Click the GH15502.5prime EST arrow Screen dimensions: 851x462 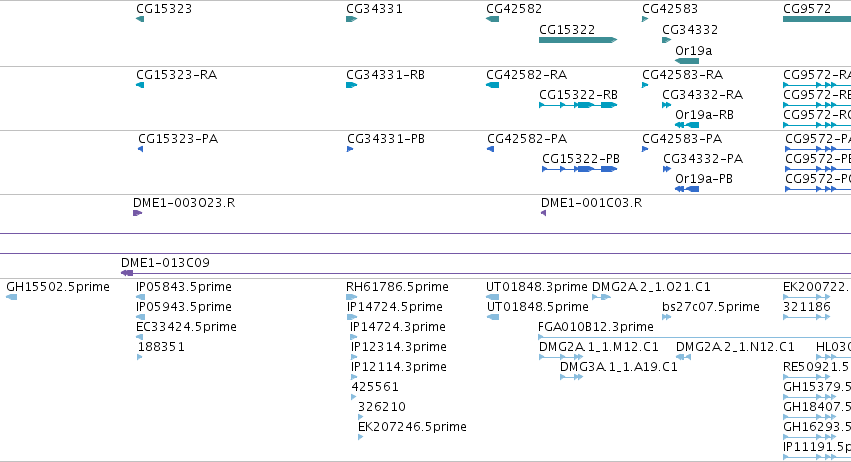pyautogui.click(x=11, y=297)
